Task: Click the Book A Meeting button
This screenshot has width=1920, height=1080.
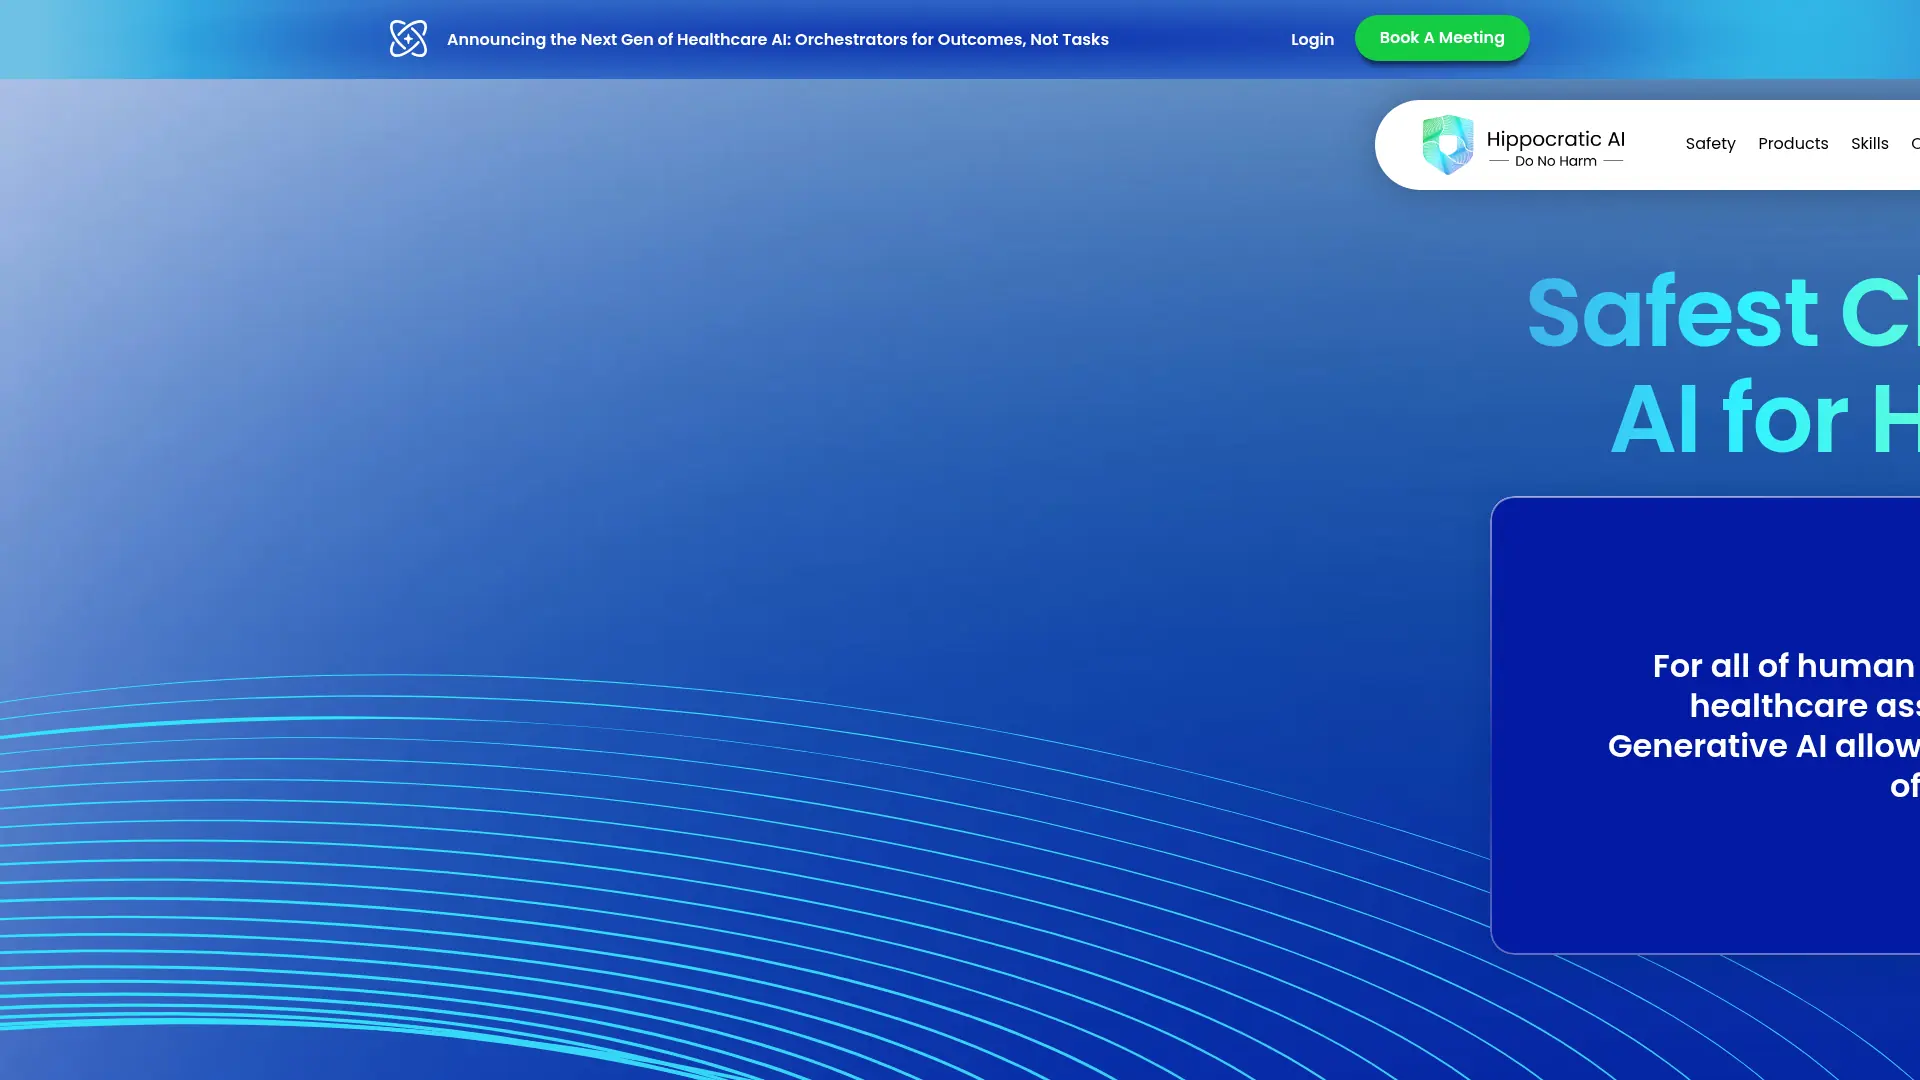Action: click(x=1441, y=38)
